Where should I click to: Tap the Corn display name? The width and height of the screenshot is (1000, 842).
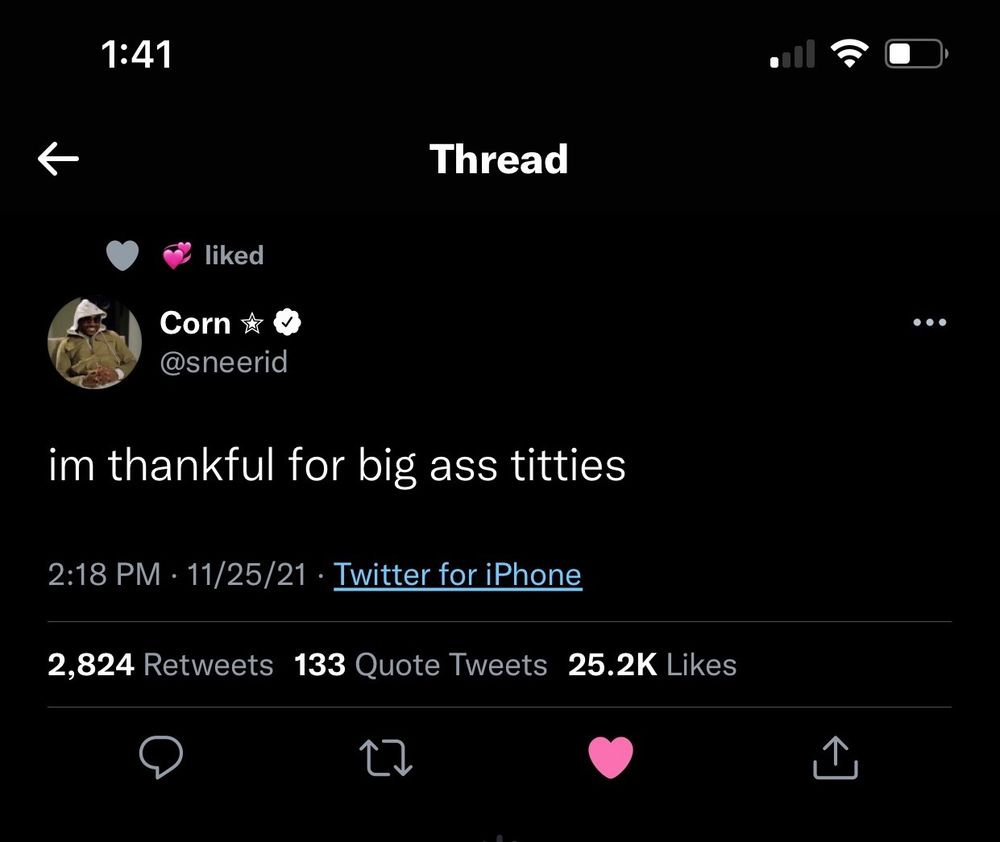click(195, 322)
